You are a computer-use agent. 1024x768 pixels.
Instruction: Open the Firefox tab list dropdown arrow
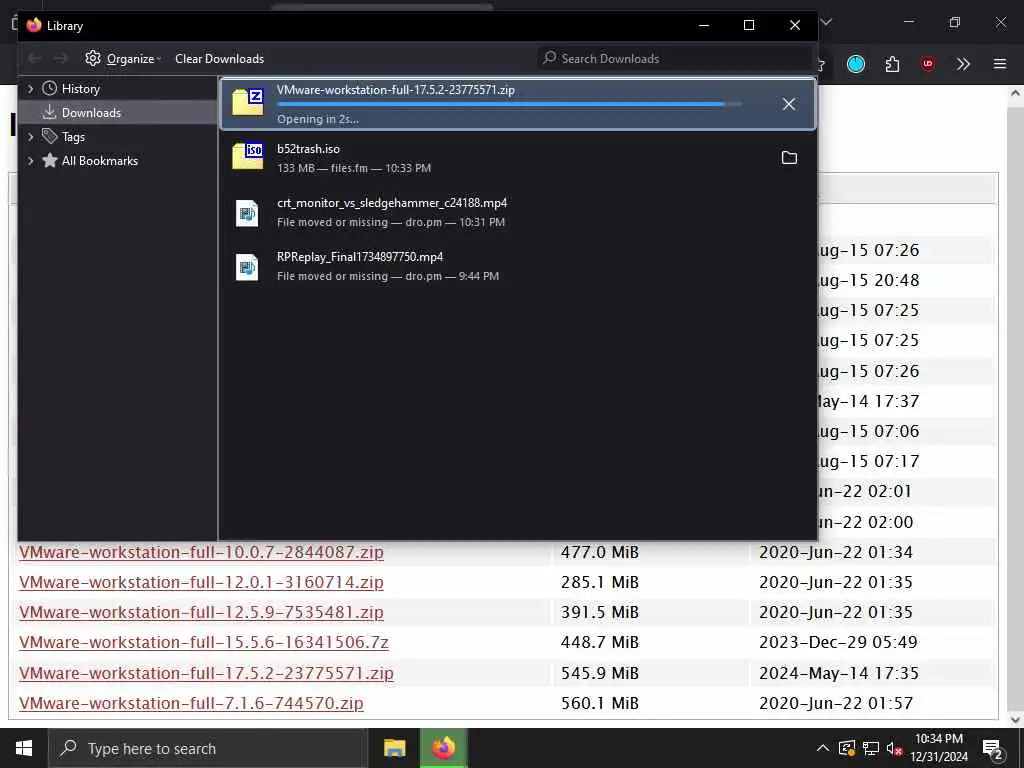coord(826,22)
